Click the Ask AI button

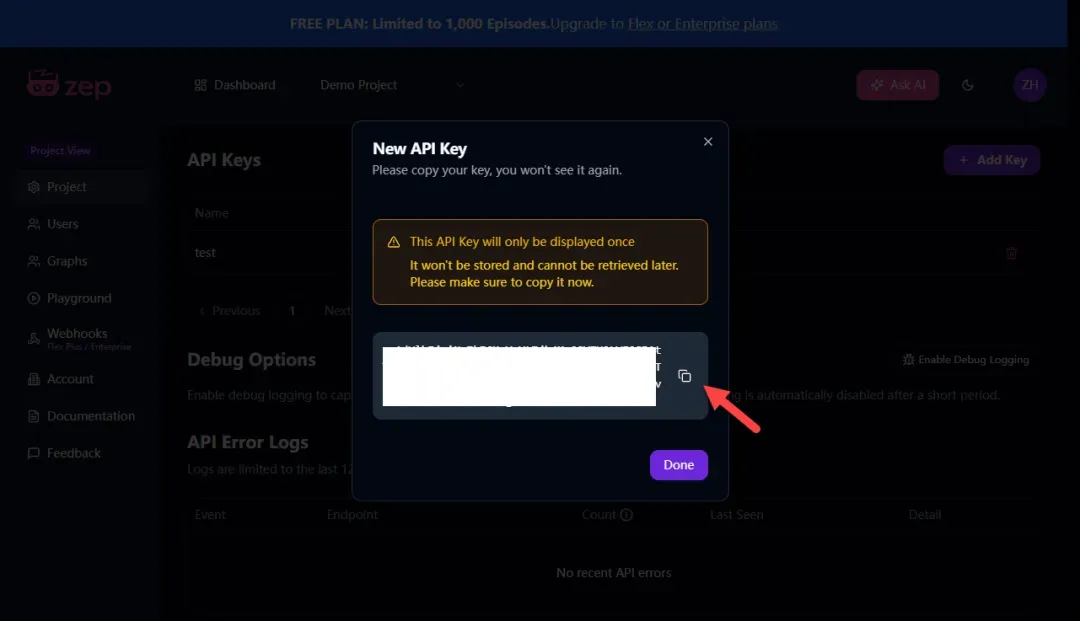pos(897,85)
